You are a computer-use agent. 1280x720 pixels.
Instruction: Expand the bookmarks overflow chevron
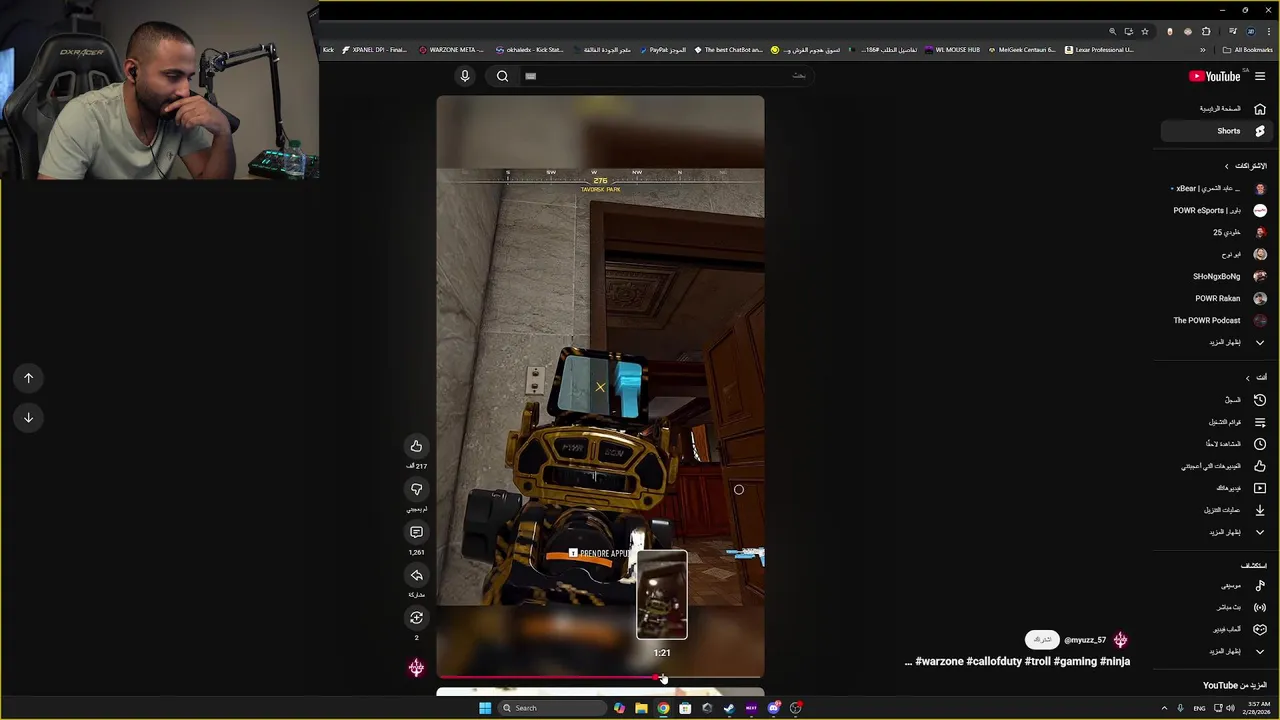1201,50
